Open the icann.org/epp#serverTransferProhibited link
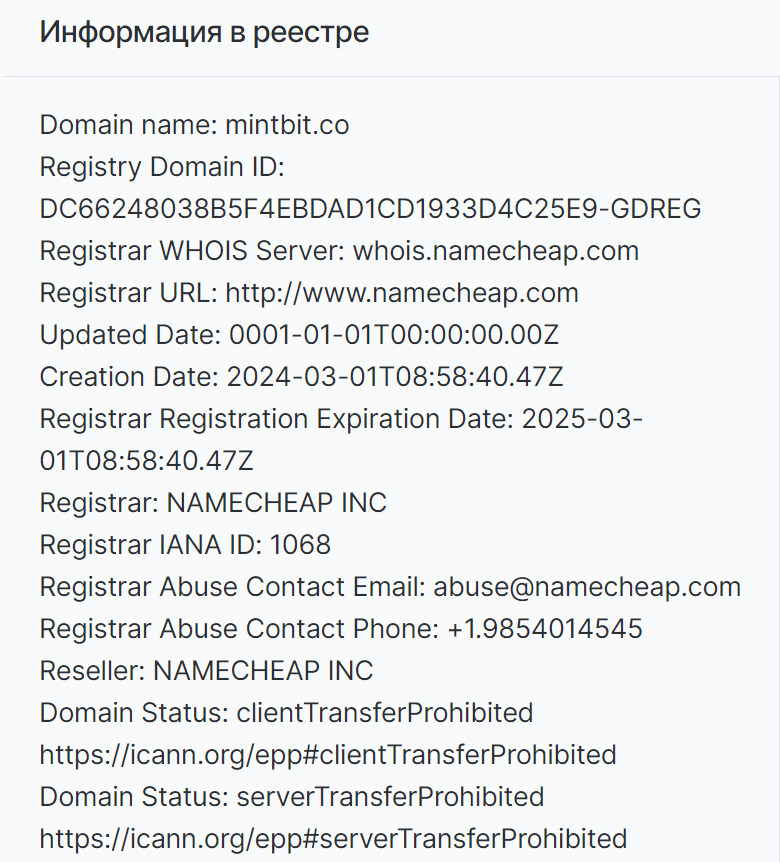This screenshot has width=780, height=862. click(x=333, y=839)
